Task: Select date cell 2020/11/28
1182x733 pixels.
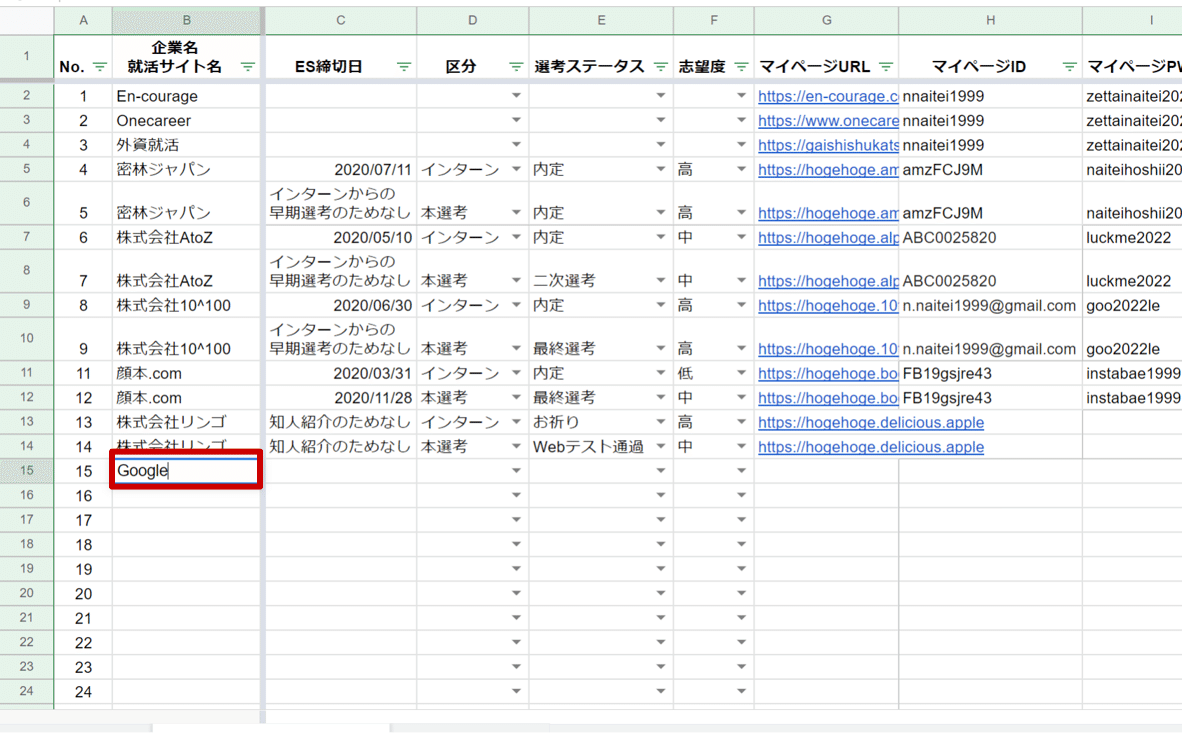Action: pyautogui.click(x=341, y=397)
